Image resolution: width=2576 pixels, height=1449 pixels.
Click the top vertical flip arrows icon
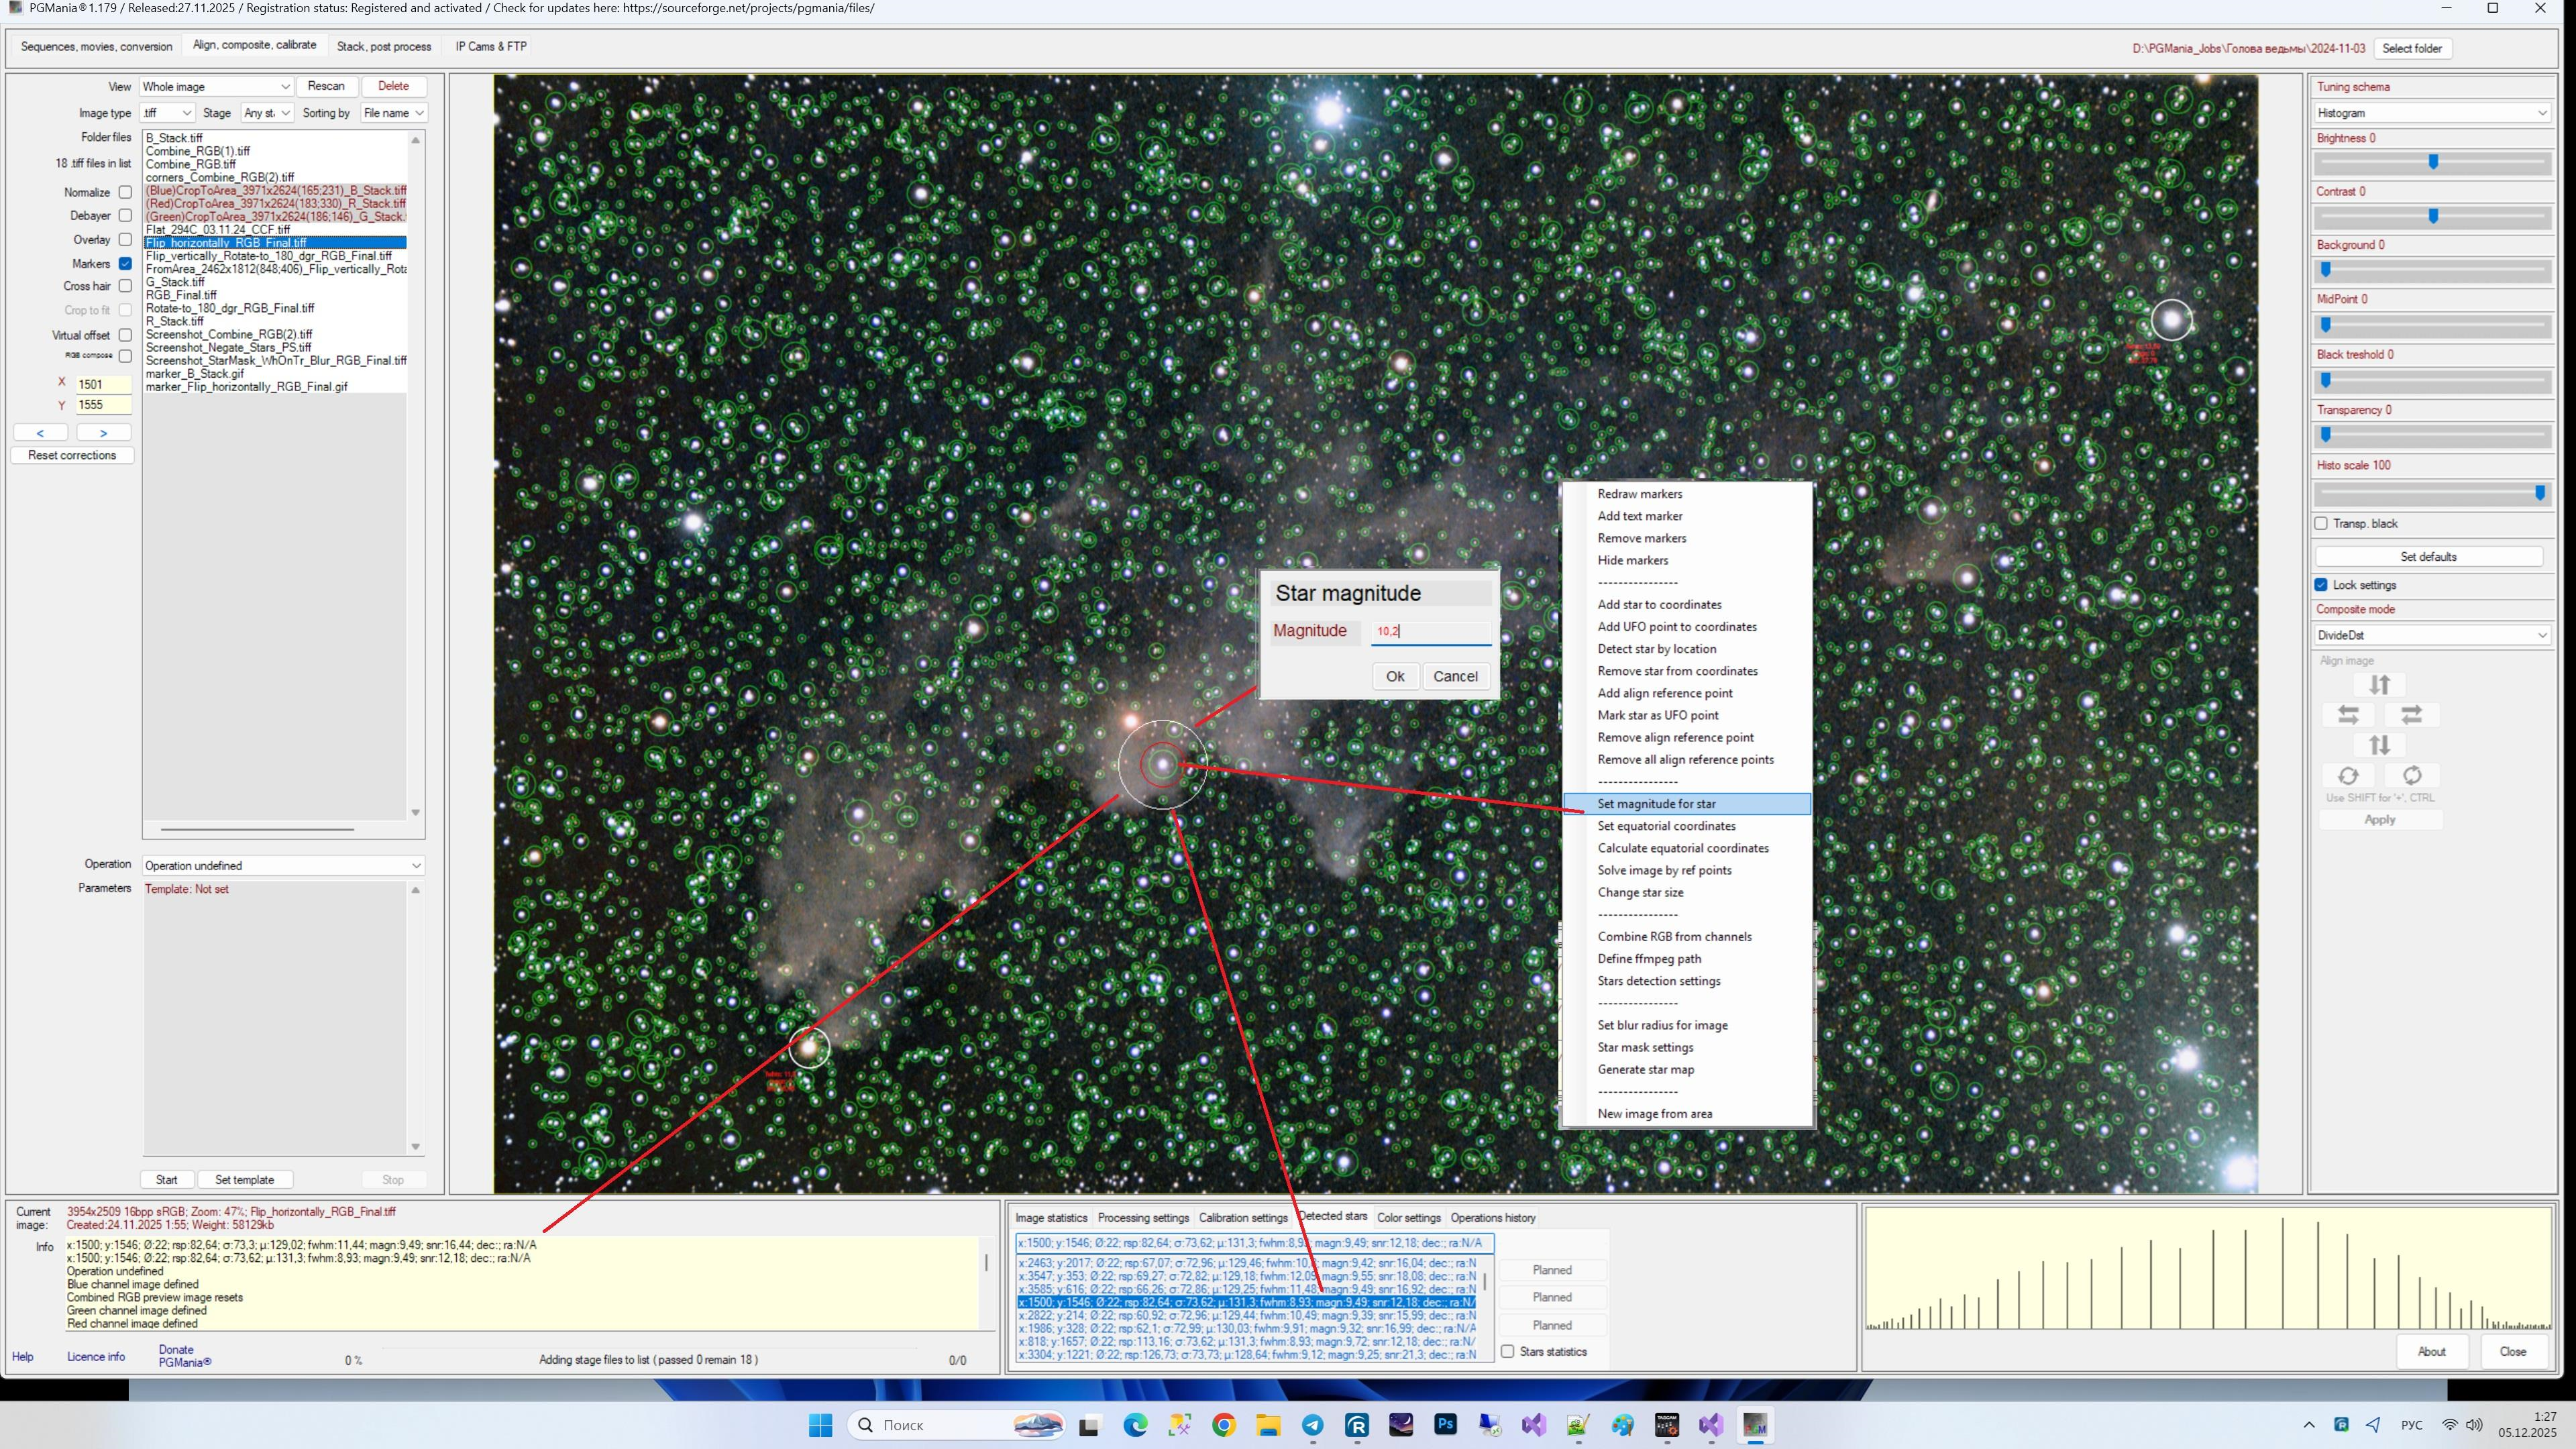[2379, 685]
